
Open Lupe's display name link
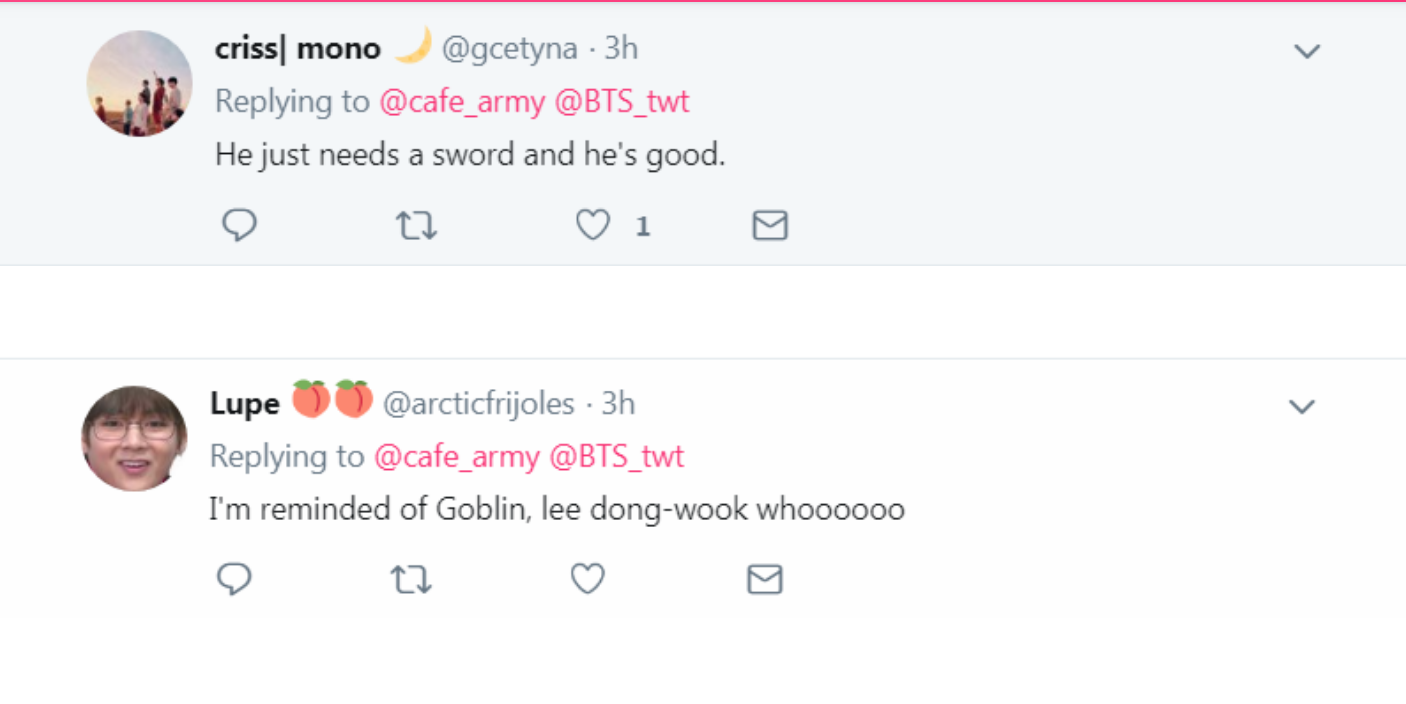(x=245, y=403)
